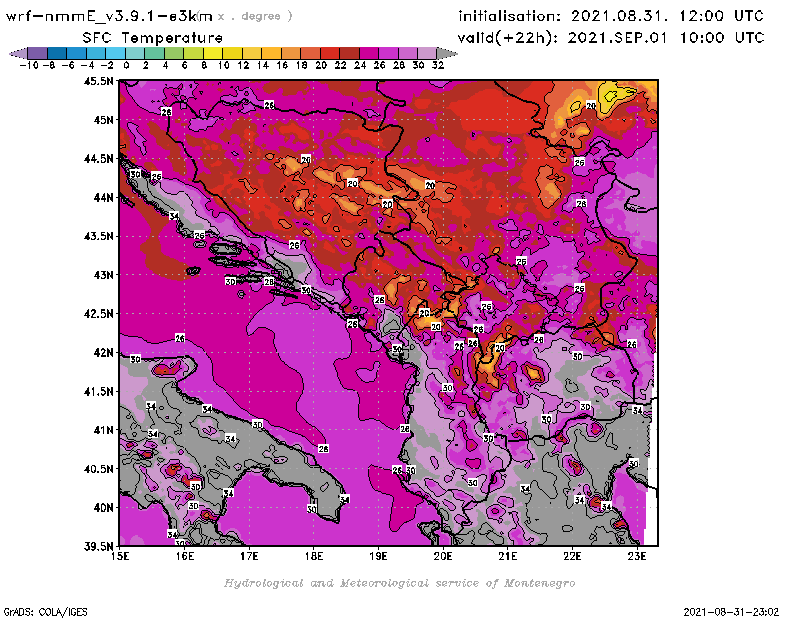Click the timestamp '2021-08-31-23:02'
This screenshot has width=800, height=618.
(731, 612)
